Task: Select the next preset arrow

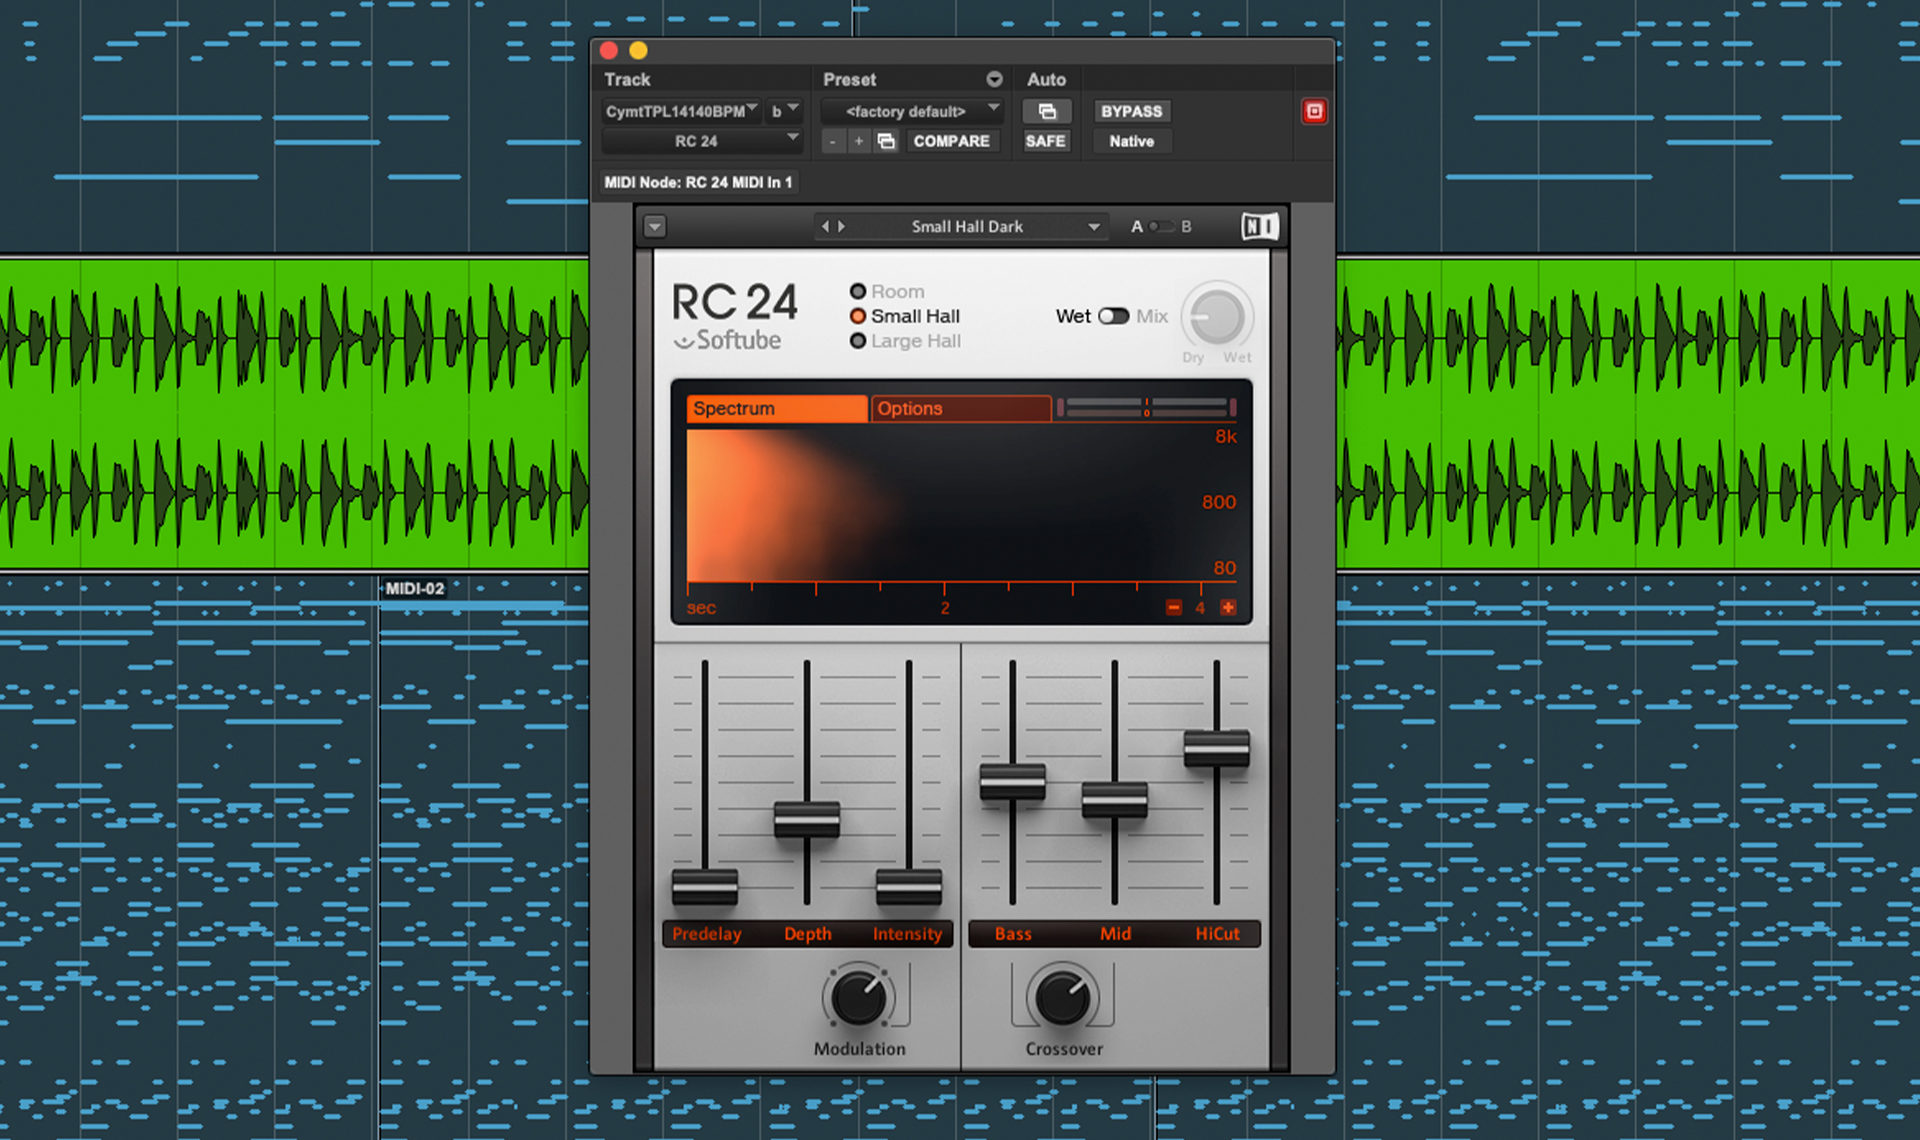Action: click(843, 226)
